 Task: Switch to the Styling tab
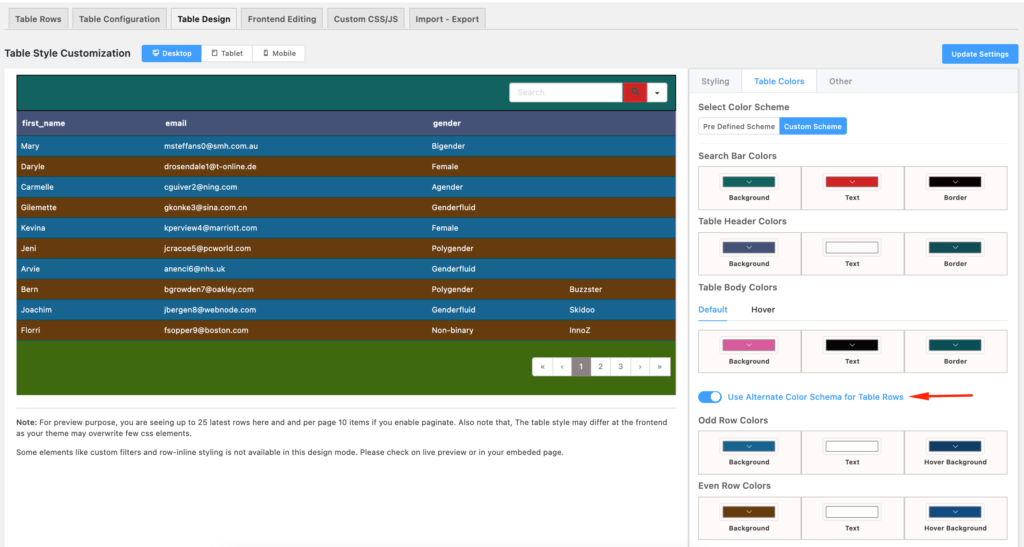(x=715, y=81)
